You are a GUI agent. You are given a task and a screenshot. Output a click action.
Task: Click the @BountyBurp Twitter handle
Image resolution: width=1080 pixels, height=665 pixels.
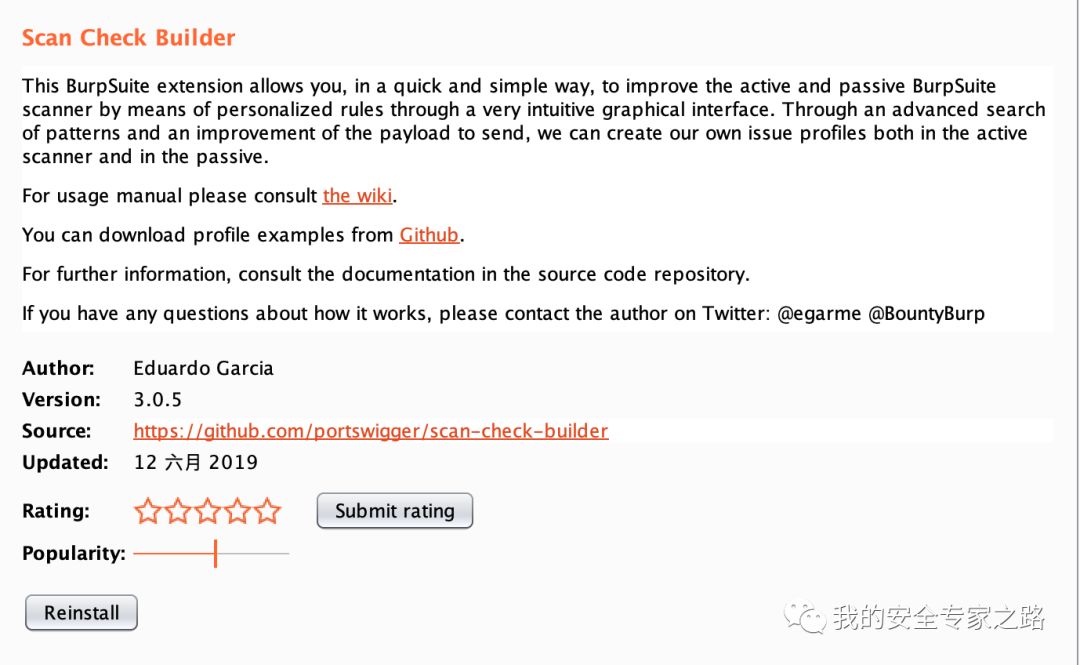point(926,313)
